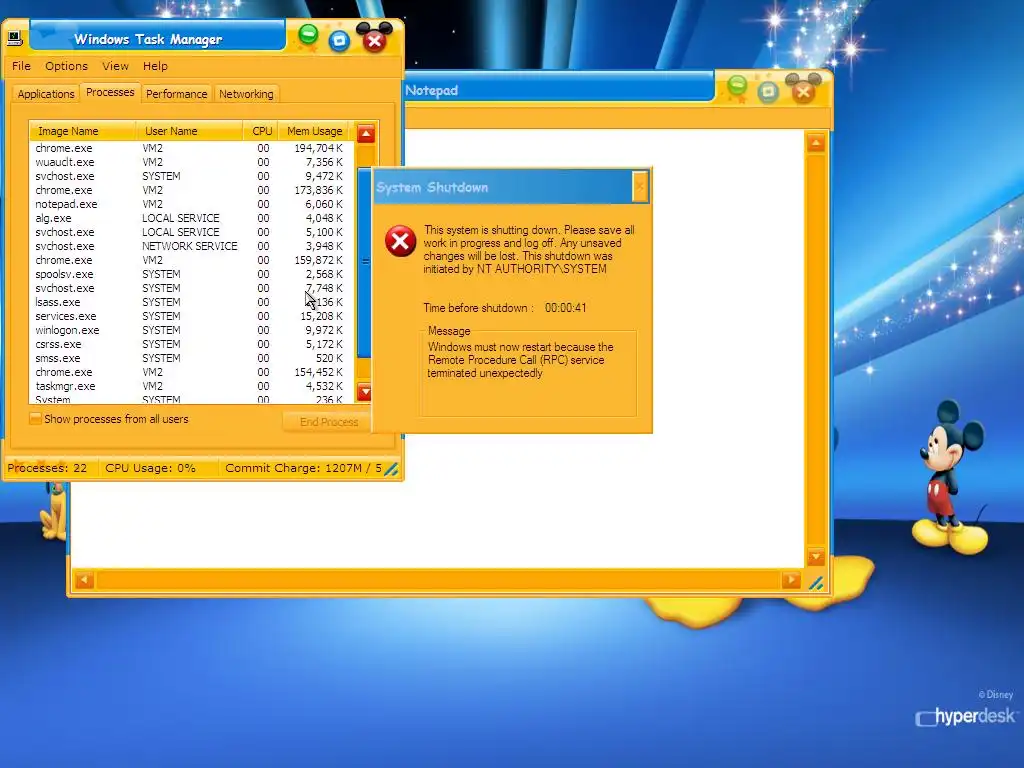Click the Task Manager title bar icon
The height and width of the screenshot is (768, 1024).
[x=15, y=38]
